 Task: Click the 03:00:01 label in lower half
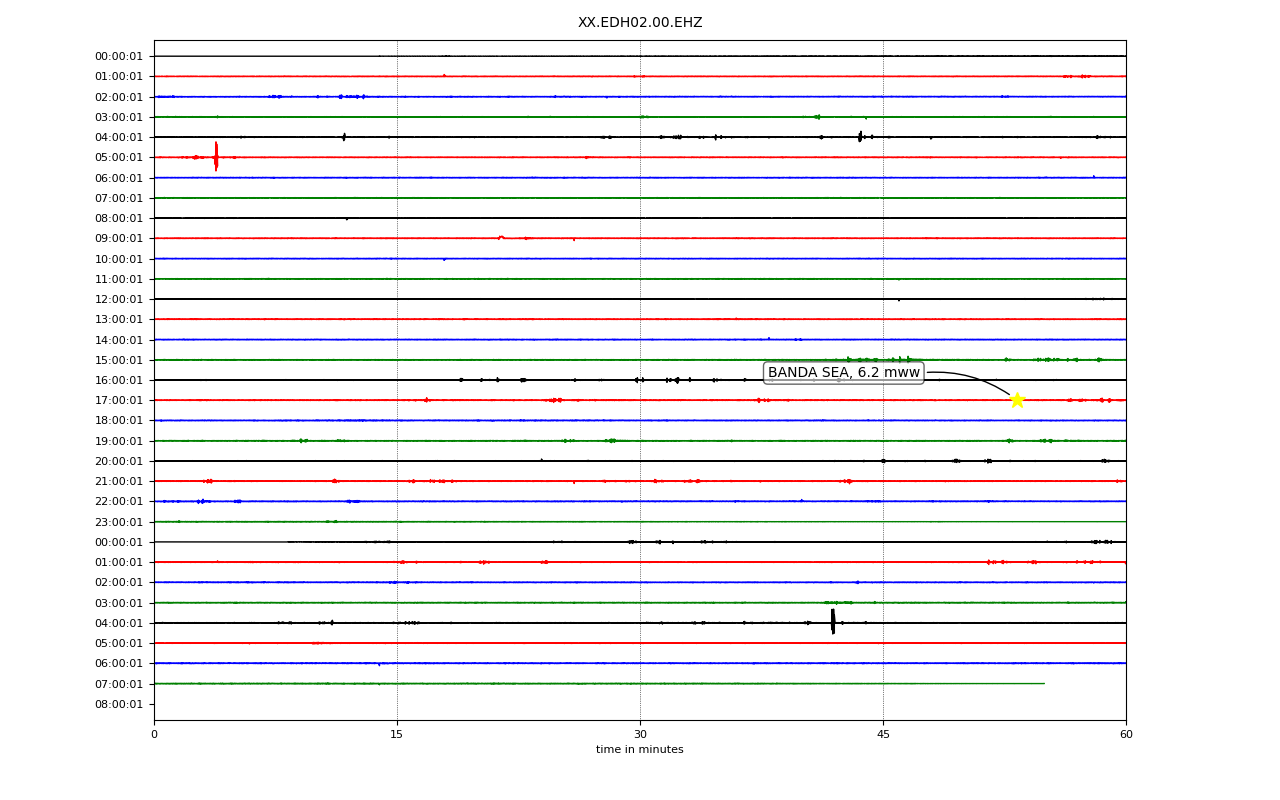click(x=119, y=603)
